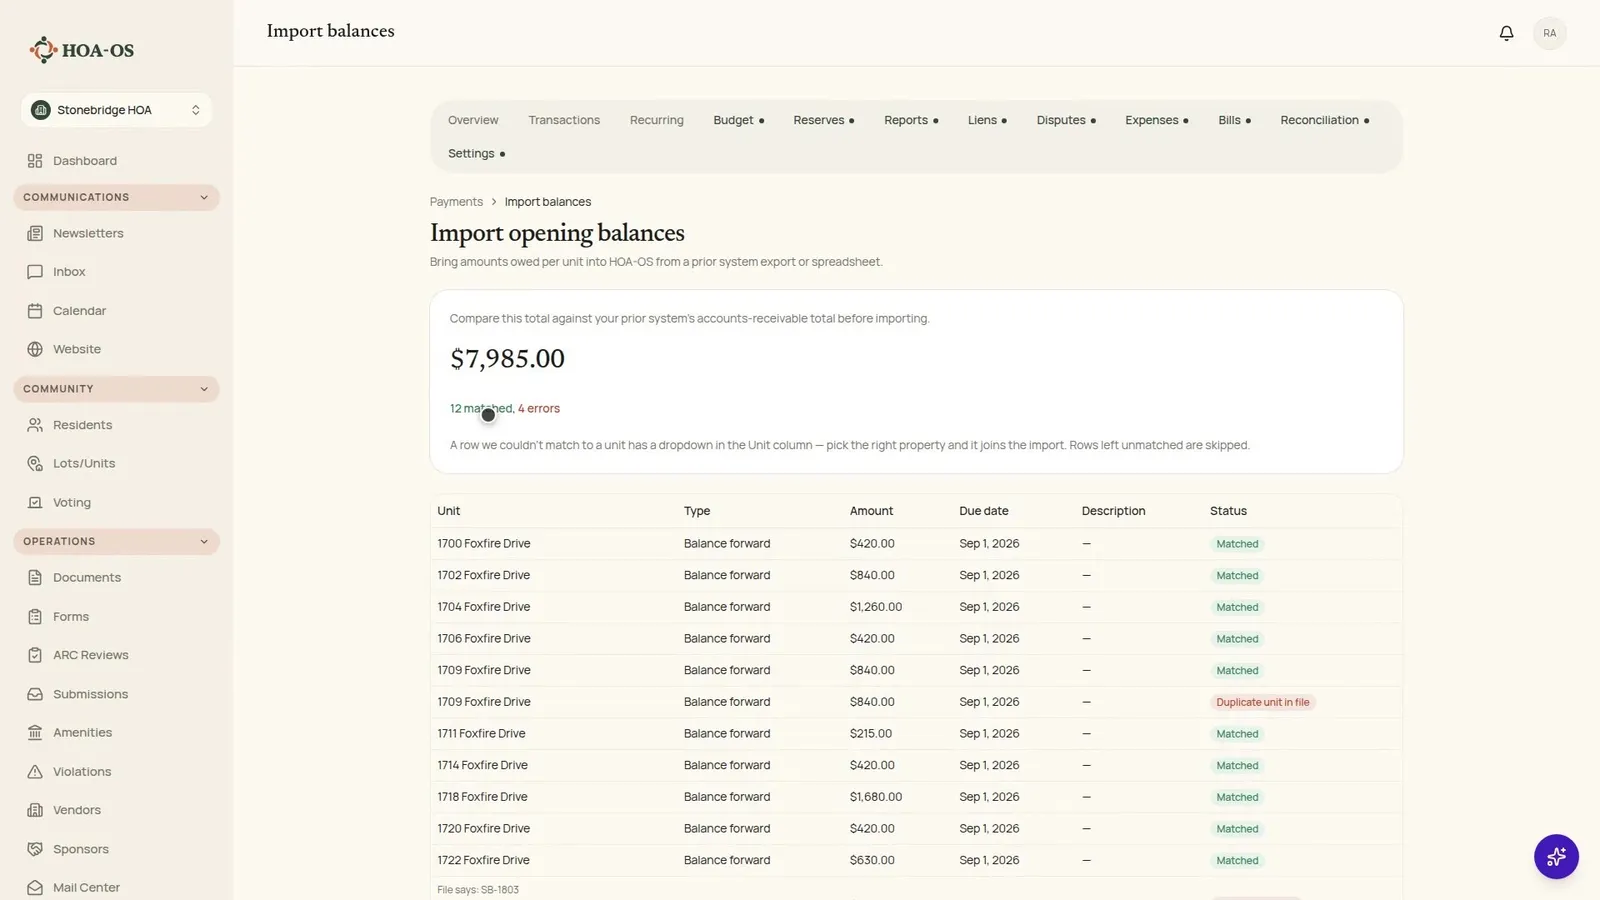Click the Stonebridge HOA building icon
Viewport: 1600px width, 900px height.
coord(41,110)
